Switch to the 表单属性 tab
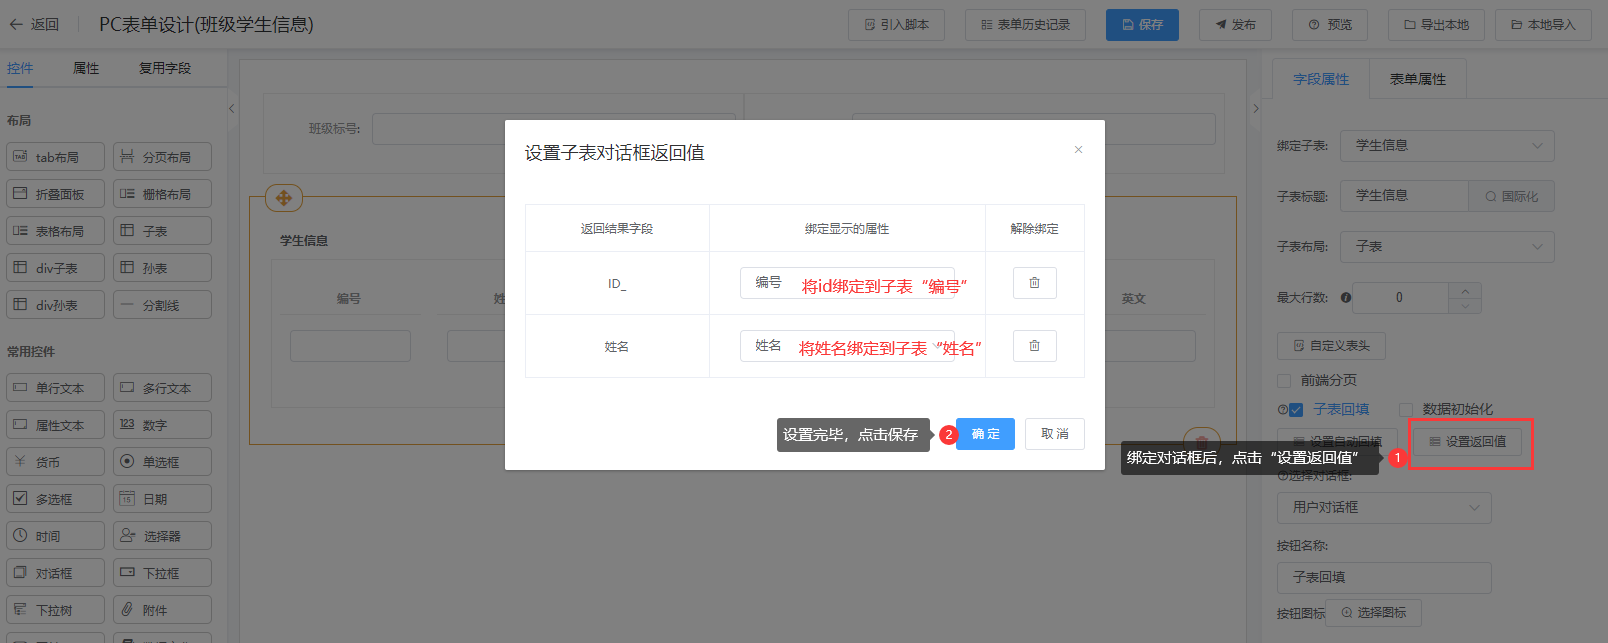 (x=1417, y=79)
